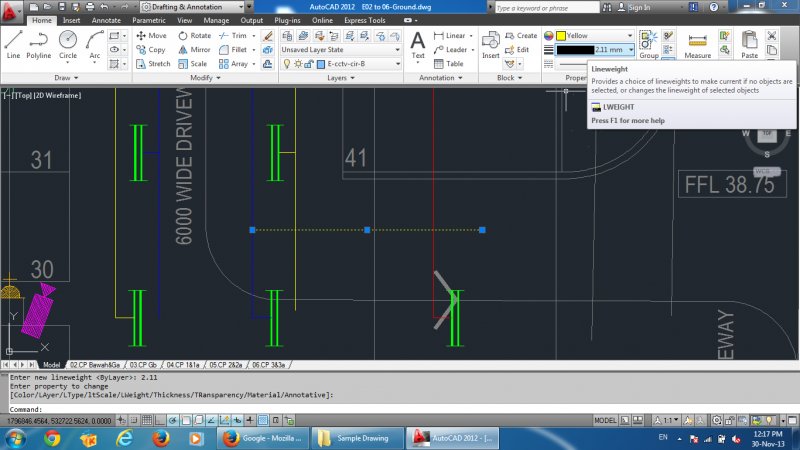Toggle Grid Display in status bar
The width and height of the screenshot is (800, 450).
[147, 420]
